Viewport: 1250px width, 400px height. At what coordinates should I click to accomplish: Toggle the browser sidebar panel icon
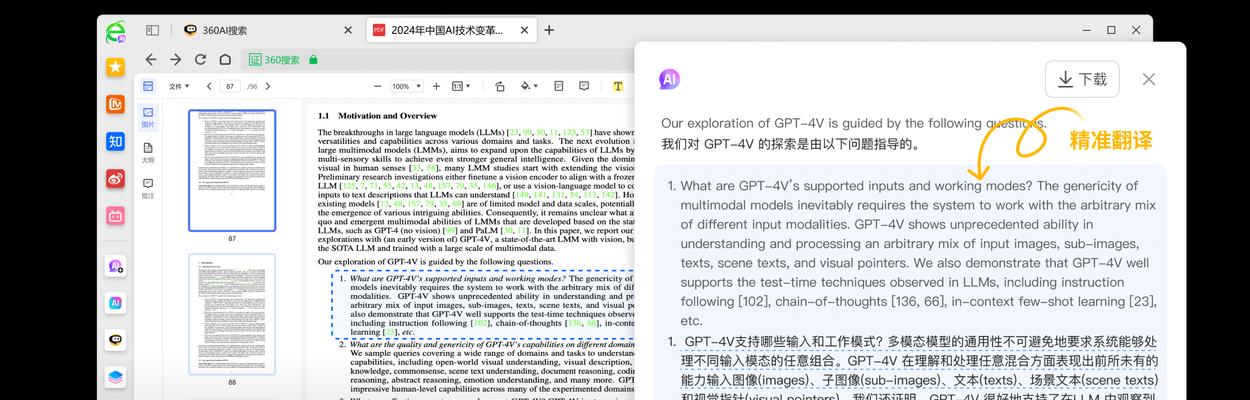(x=152, y=30)
